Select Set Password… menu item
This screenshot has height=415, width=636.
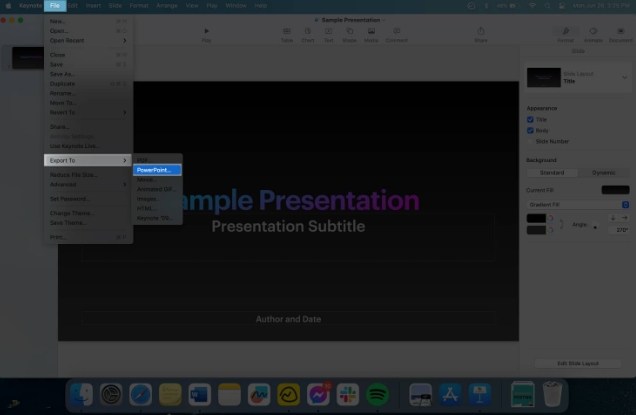(88, 199)
